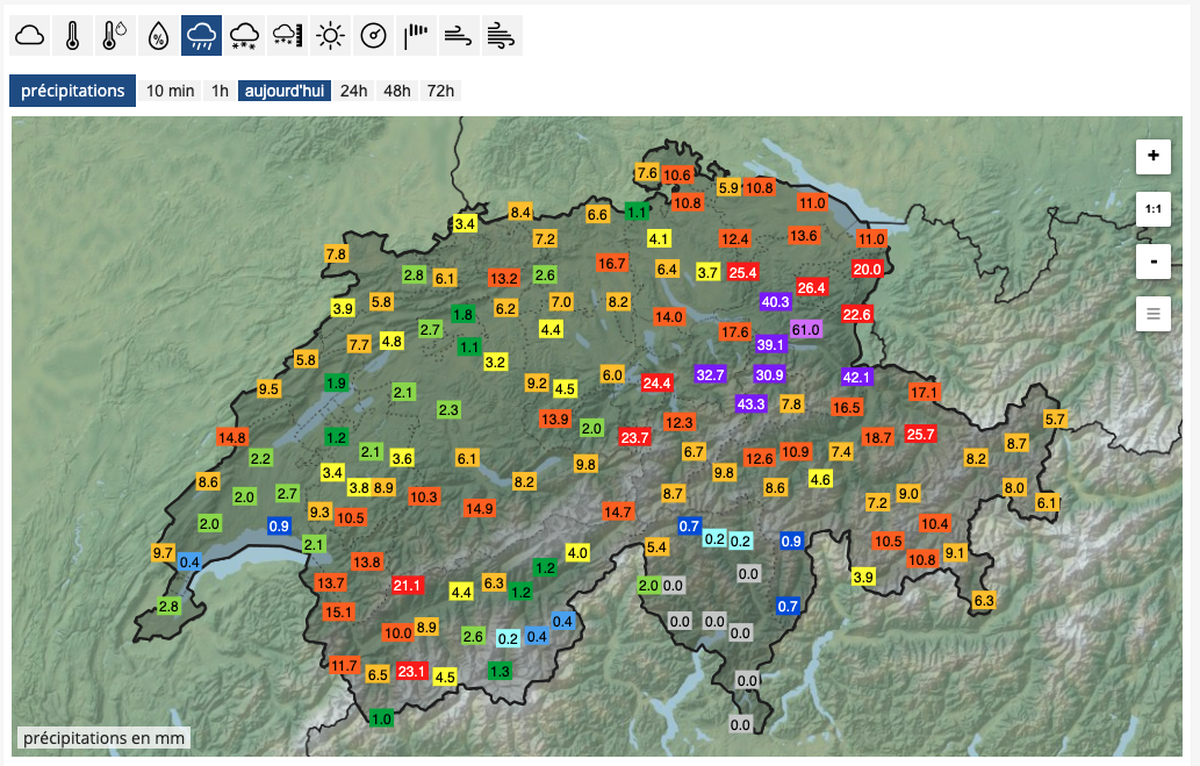
Task: Switch to the 1h period
Action: 220,91
